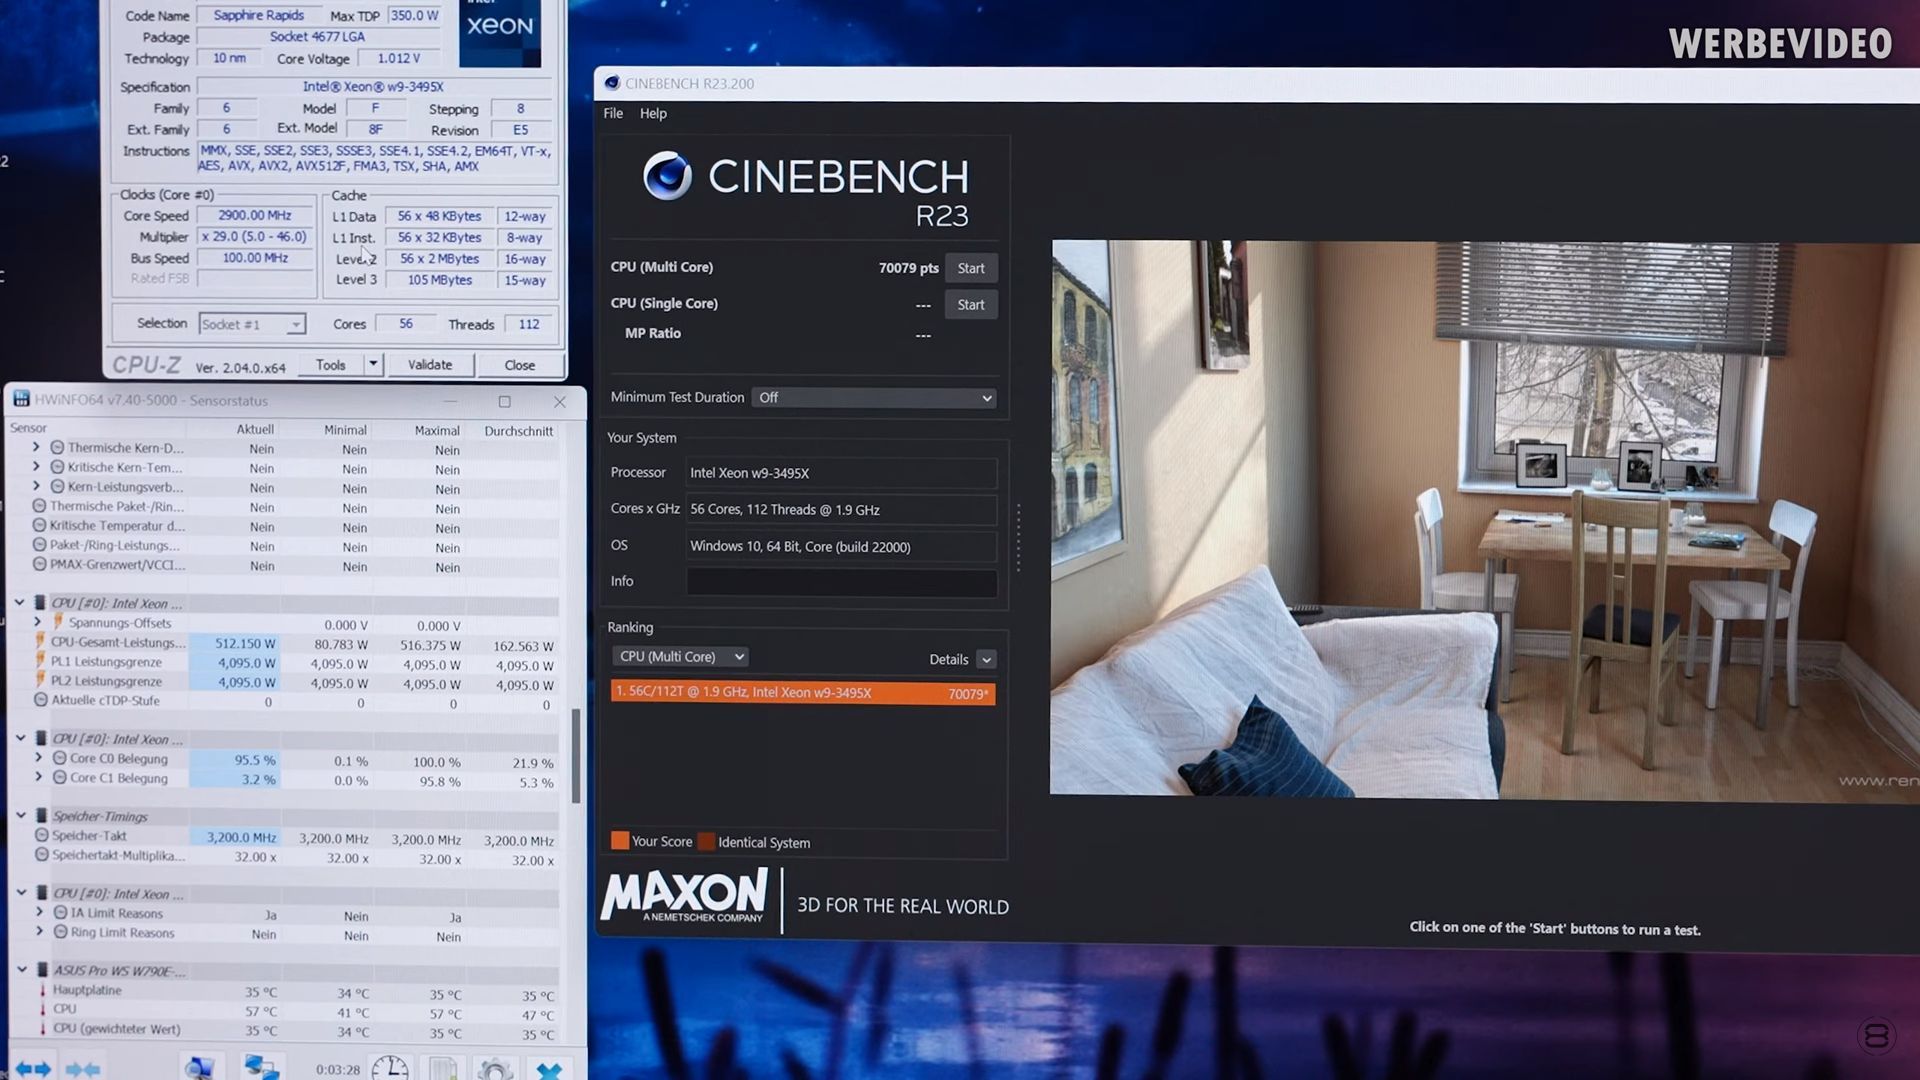The height and width of the screenshot is (1080, 1920).
Task: Click the thermometer icon beside Hauptplatine
Action: click(x=42, y=990)
